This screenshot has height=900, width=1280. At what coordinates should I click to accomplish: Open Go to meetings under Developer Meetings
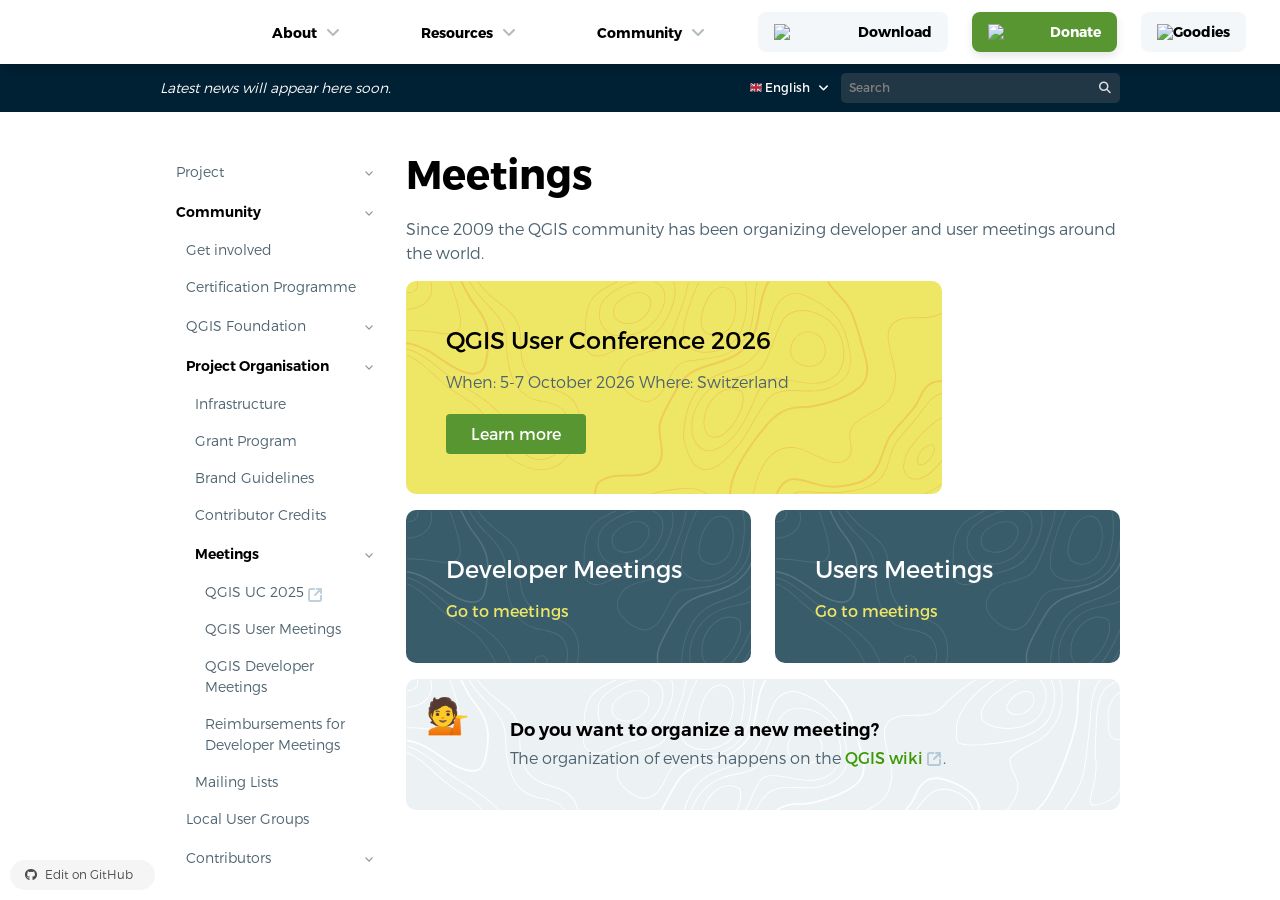point(507,611)
